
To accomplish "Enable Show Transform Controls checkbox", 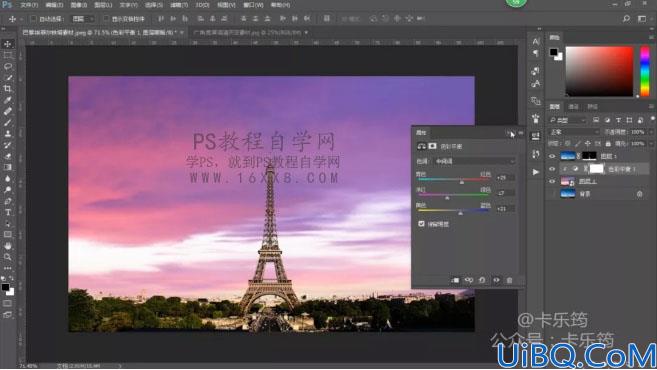I will (106, 19).
